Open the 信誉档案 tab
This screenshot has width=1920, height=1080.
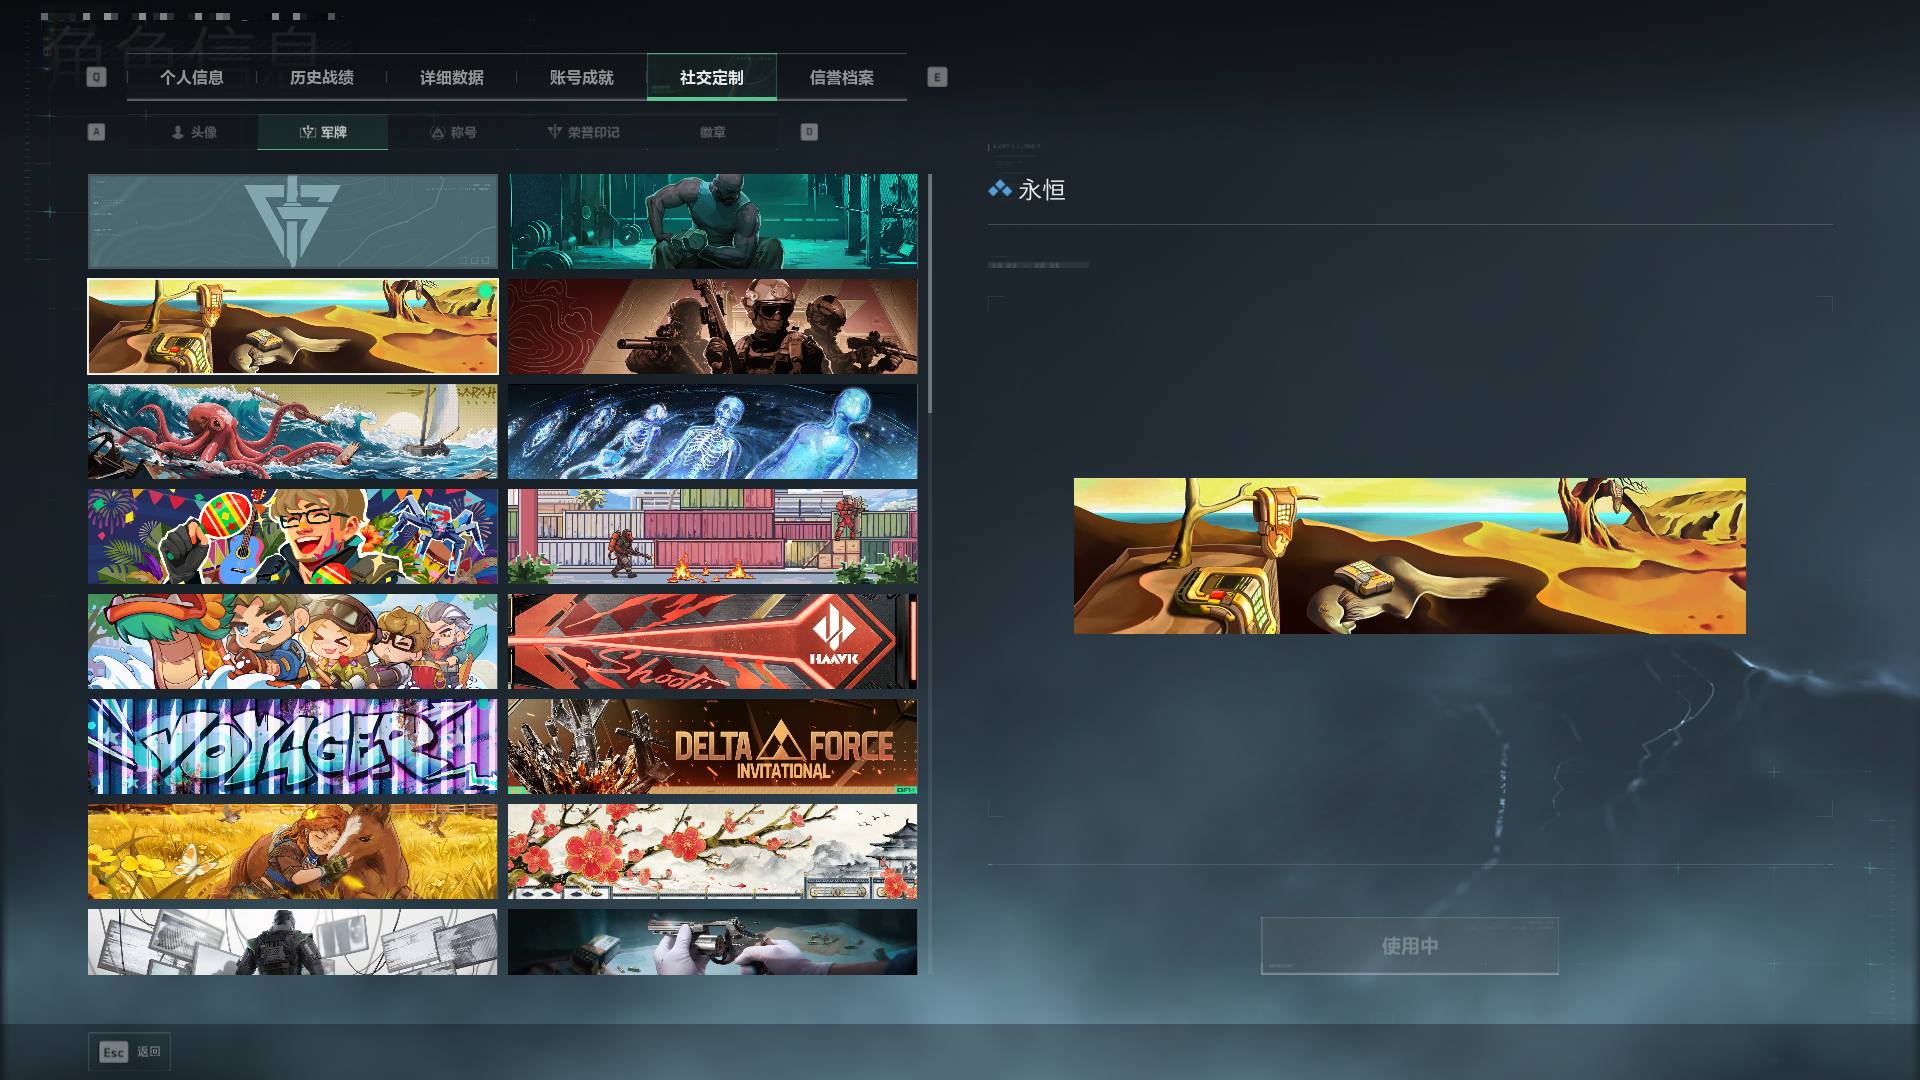point(842,77)
